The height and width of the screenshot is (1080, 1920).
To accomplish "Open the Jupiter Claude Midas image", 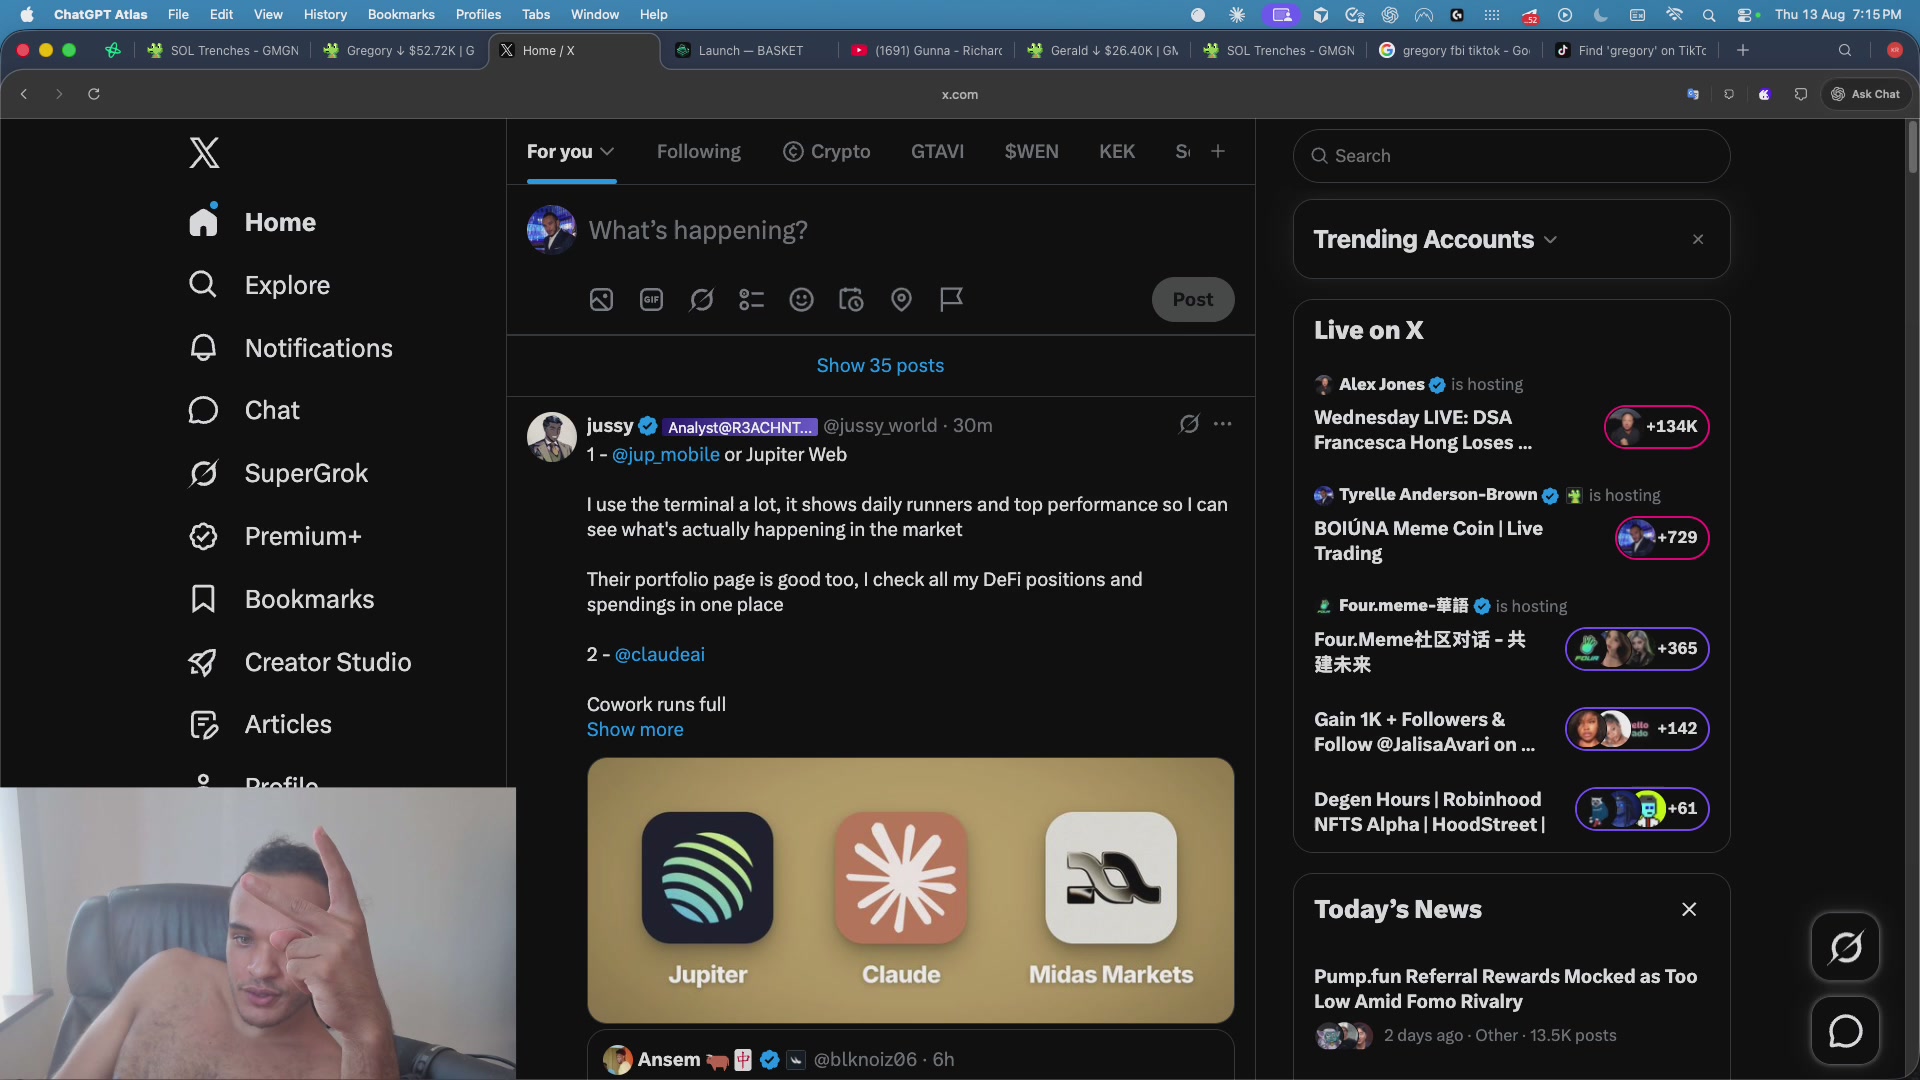I will point(910,890).
